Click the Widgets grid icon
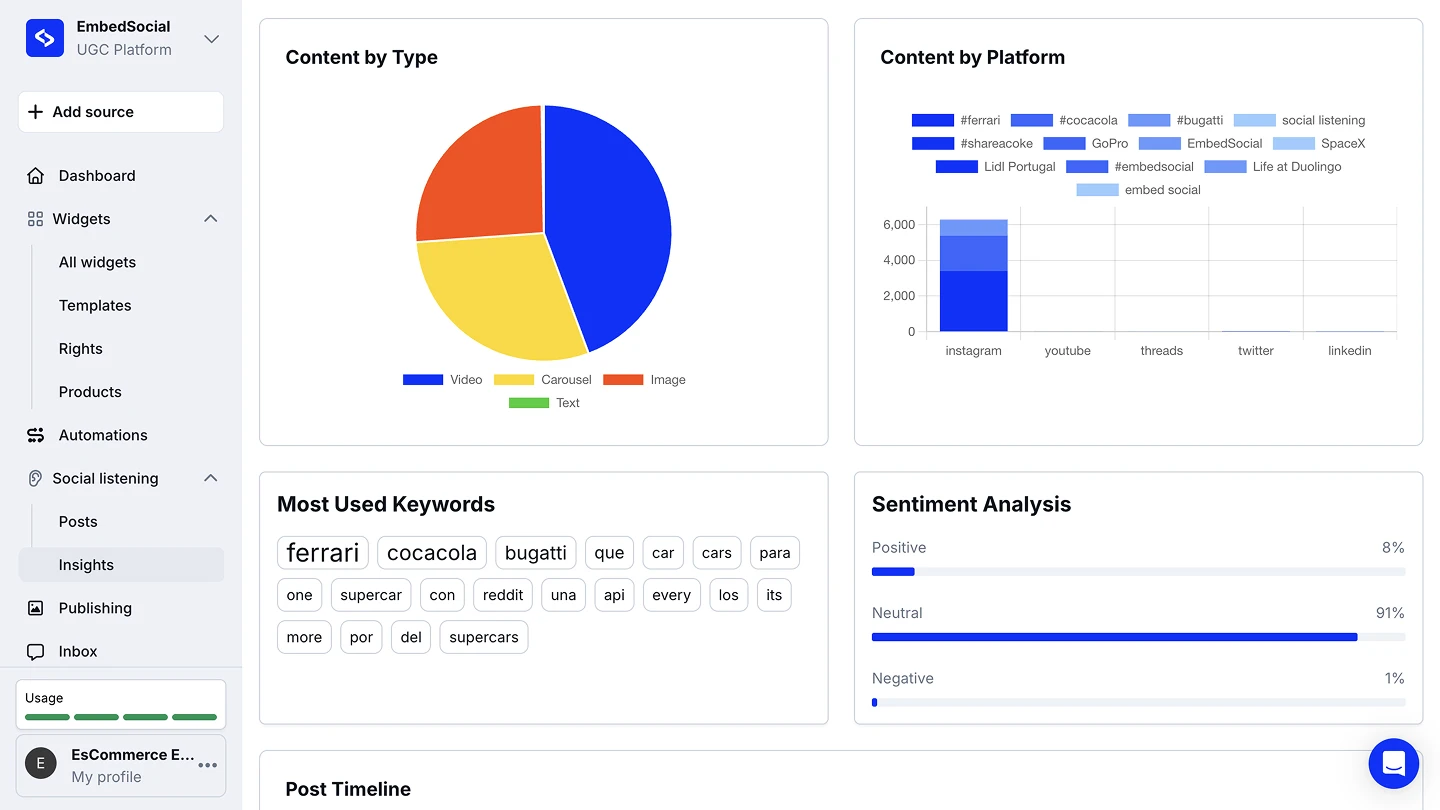This screenshot has height=810, width=1440. [x=36, y=219]
